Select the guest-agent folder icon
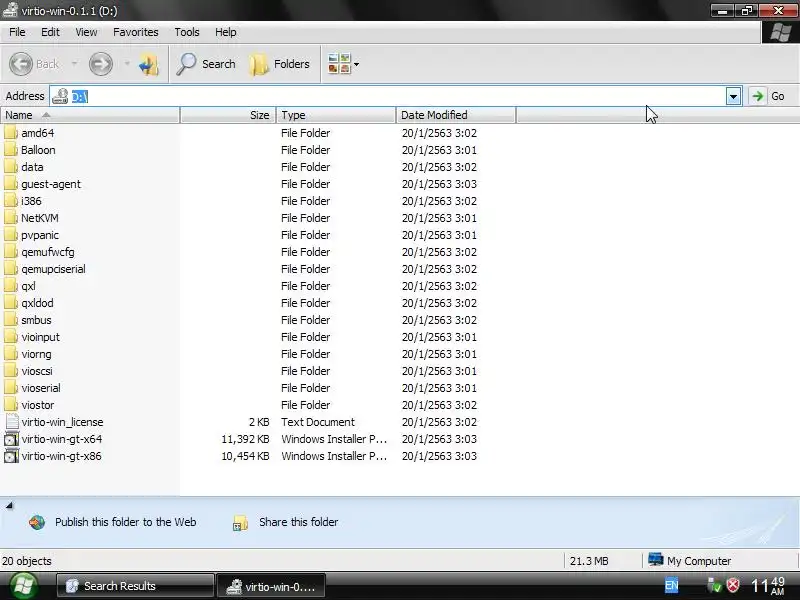Screen dimensions: 800x600 11,184
